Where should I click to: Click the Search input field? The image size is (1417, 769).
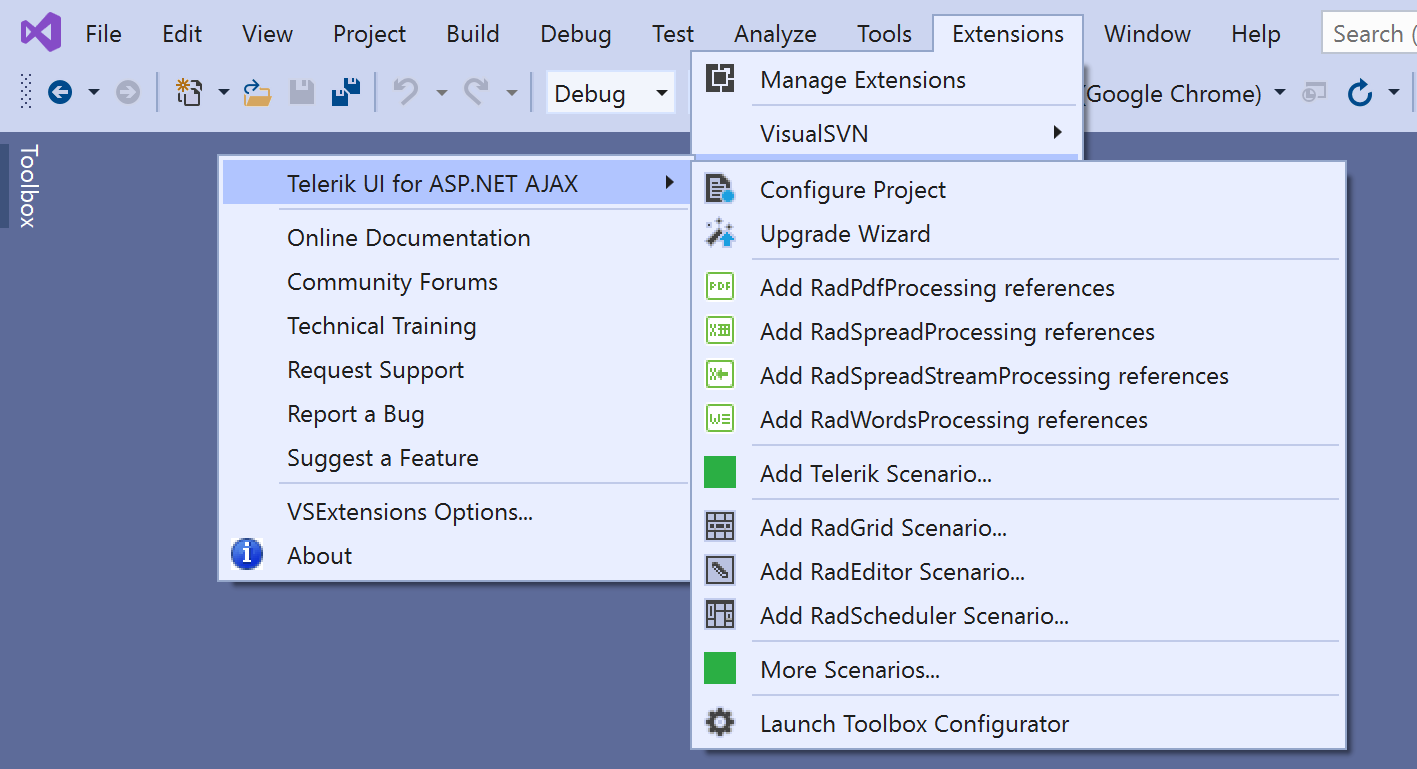[1370, 34]
